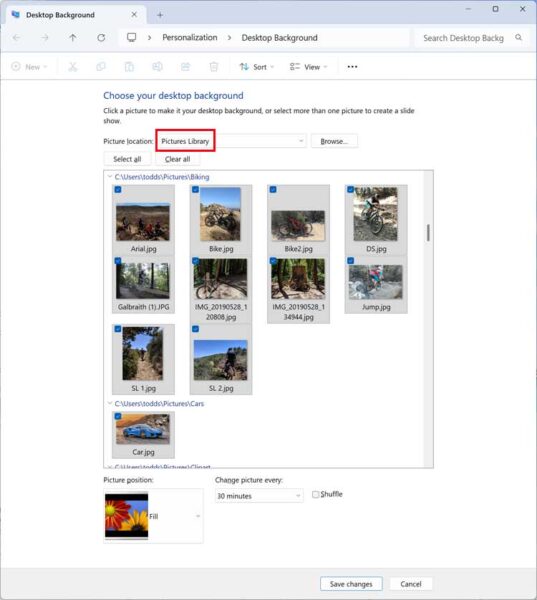
Task: Select the Bike2.jpg thumbnail image
Action: coord(298,226)
